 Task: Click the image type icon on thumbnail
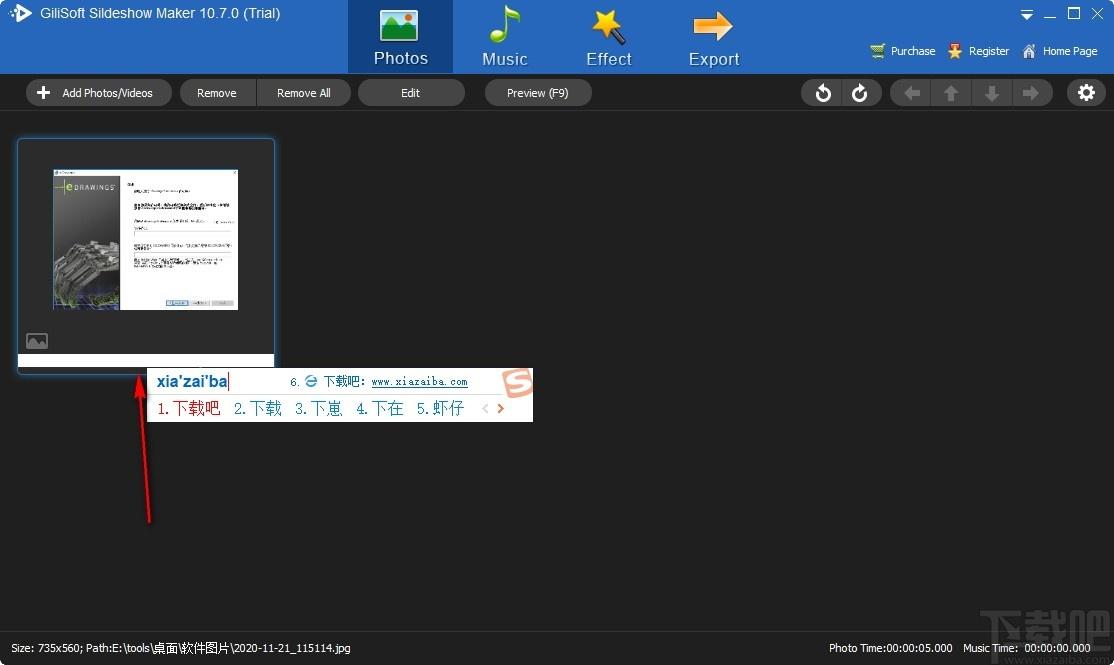tap(37, 341)
